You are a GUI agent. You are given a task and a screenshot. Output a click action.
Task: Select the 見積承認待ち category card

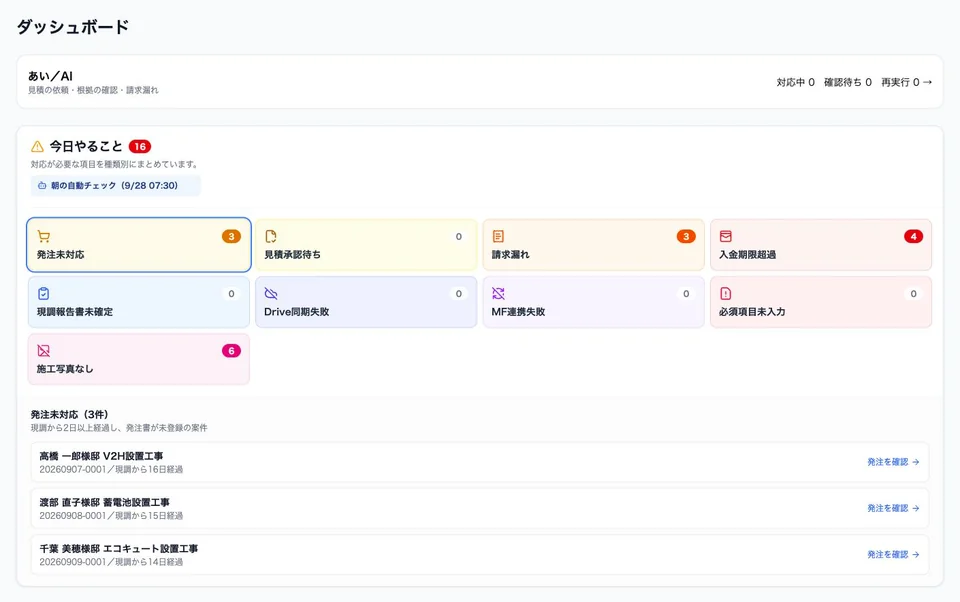coord(366,245)
